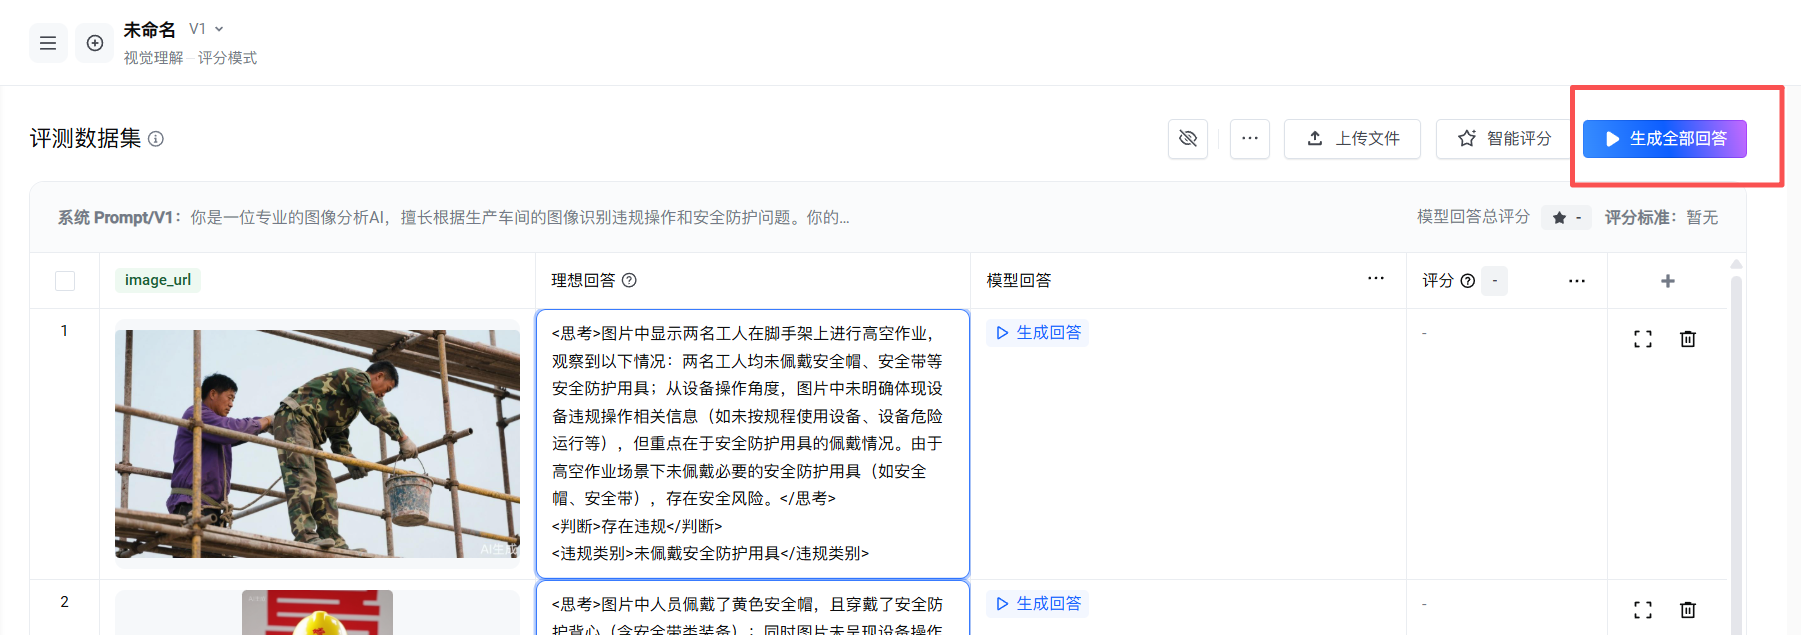The width and height of the screenshot is (1801, 635).
Task: Expand row 1 with fullscreen icon
Action: click(x=1643, y=339)
